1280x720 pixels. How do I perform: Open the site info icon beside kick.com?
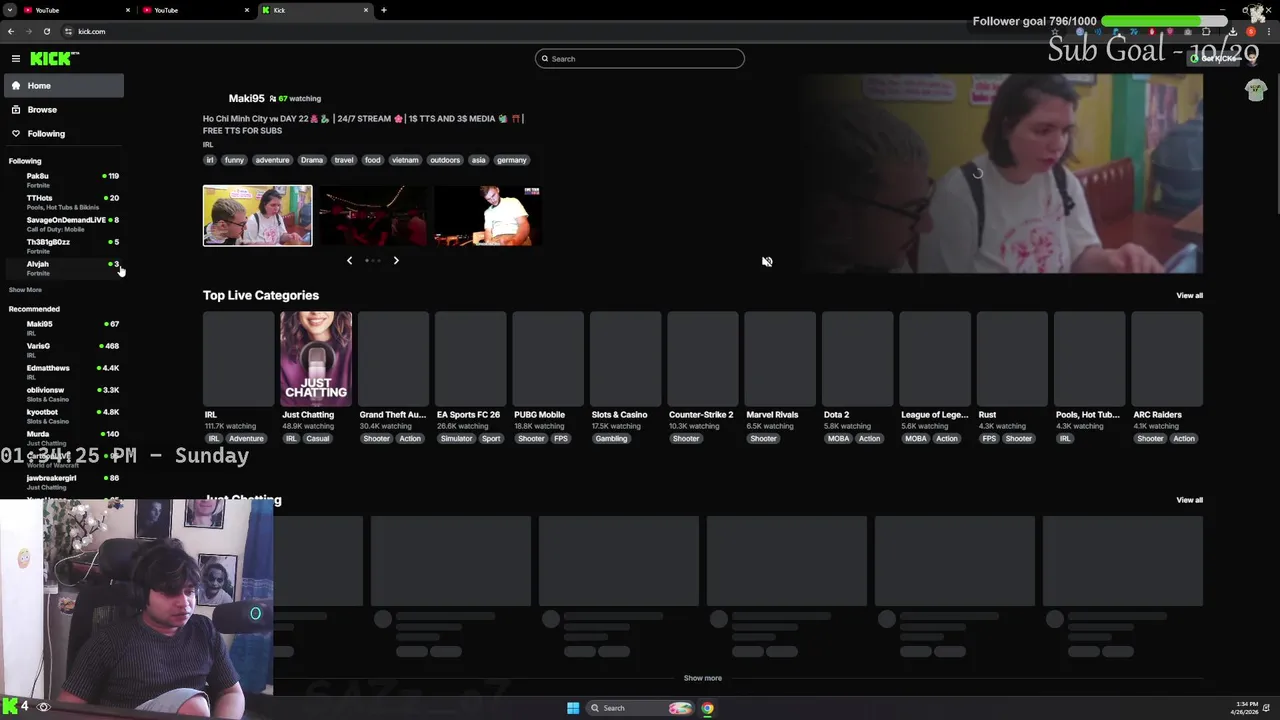point(68,31)
